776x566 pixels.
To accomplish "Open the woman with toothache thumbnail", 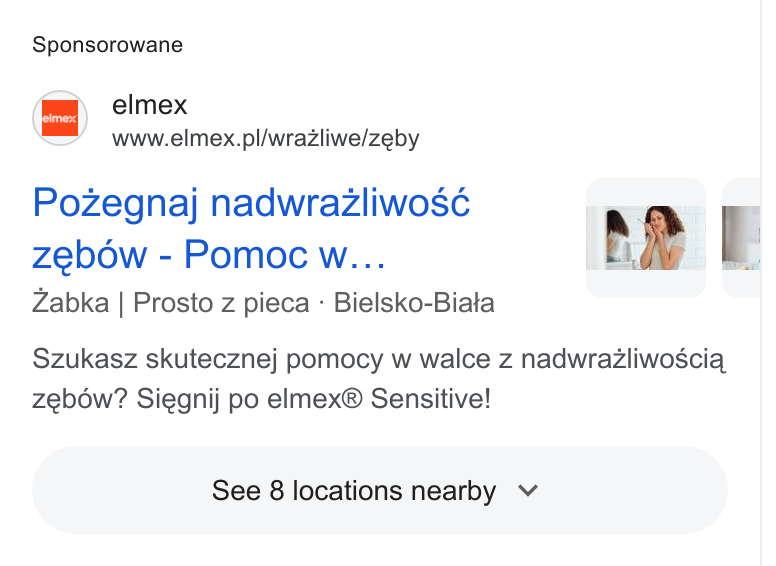I will [646, 238].
